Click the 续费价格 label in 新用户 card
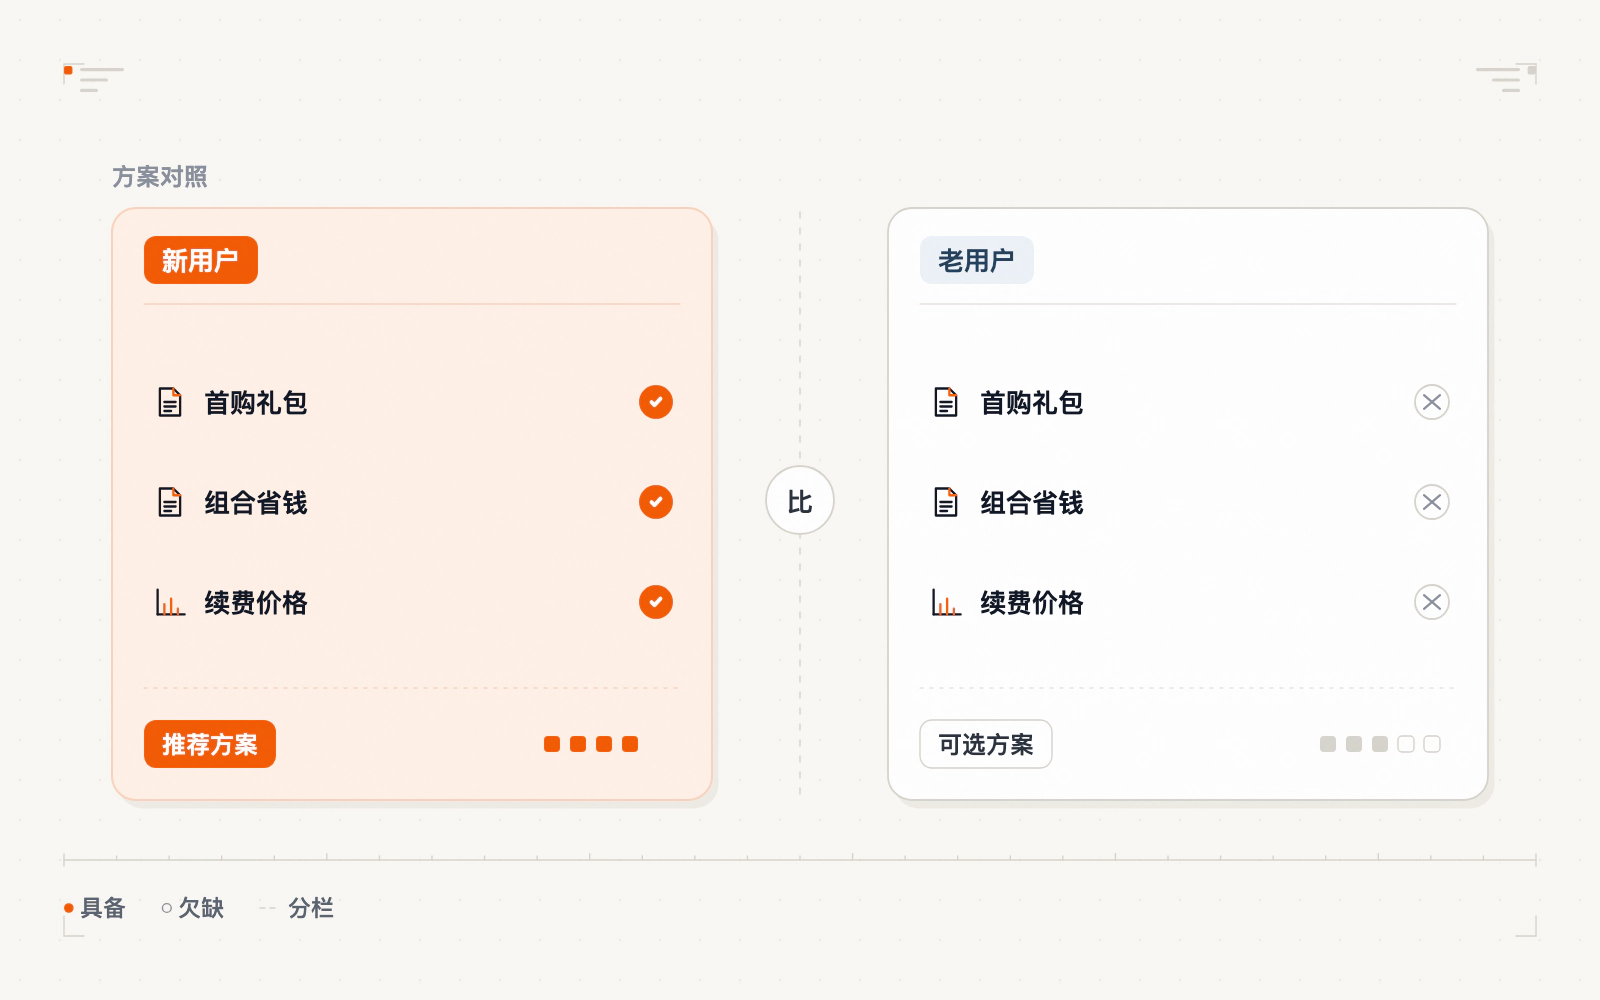Image resolution: width=1600 pixels, height=1000 pixels. 256,602
